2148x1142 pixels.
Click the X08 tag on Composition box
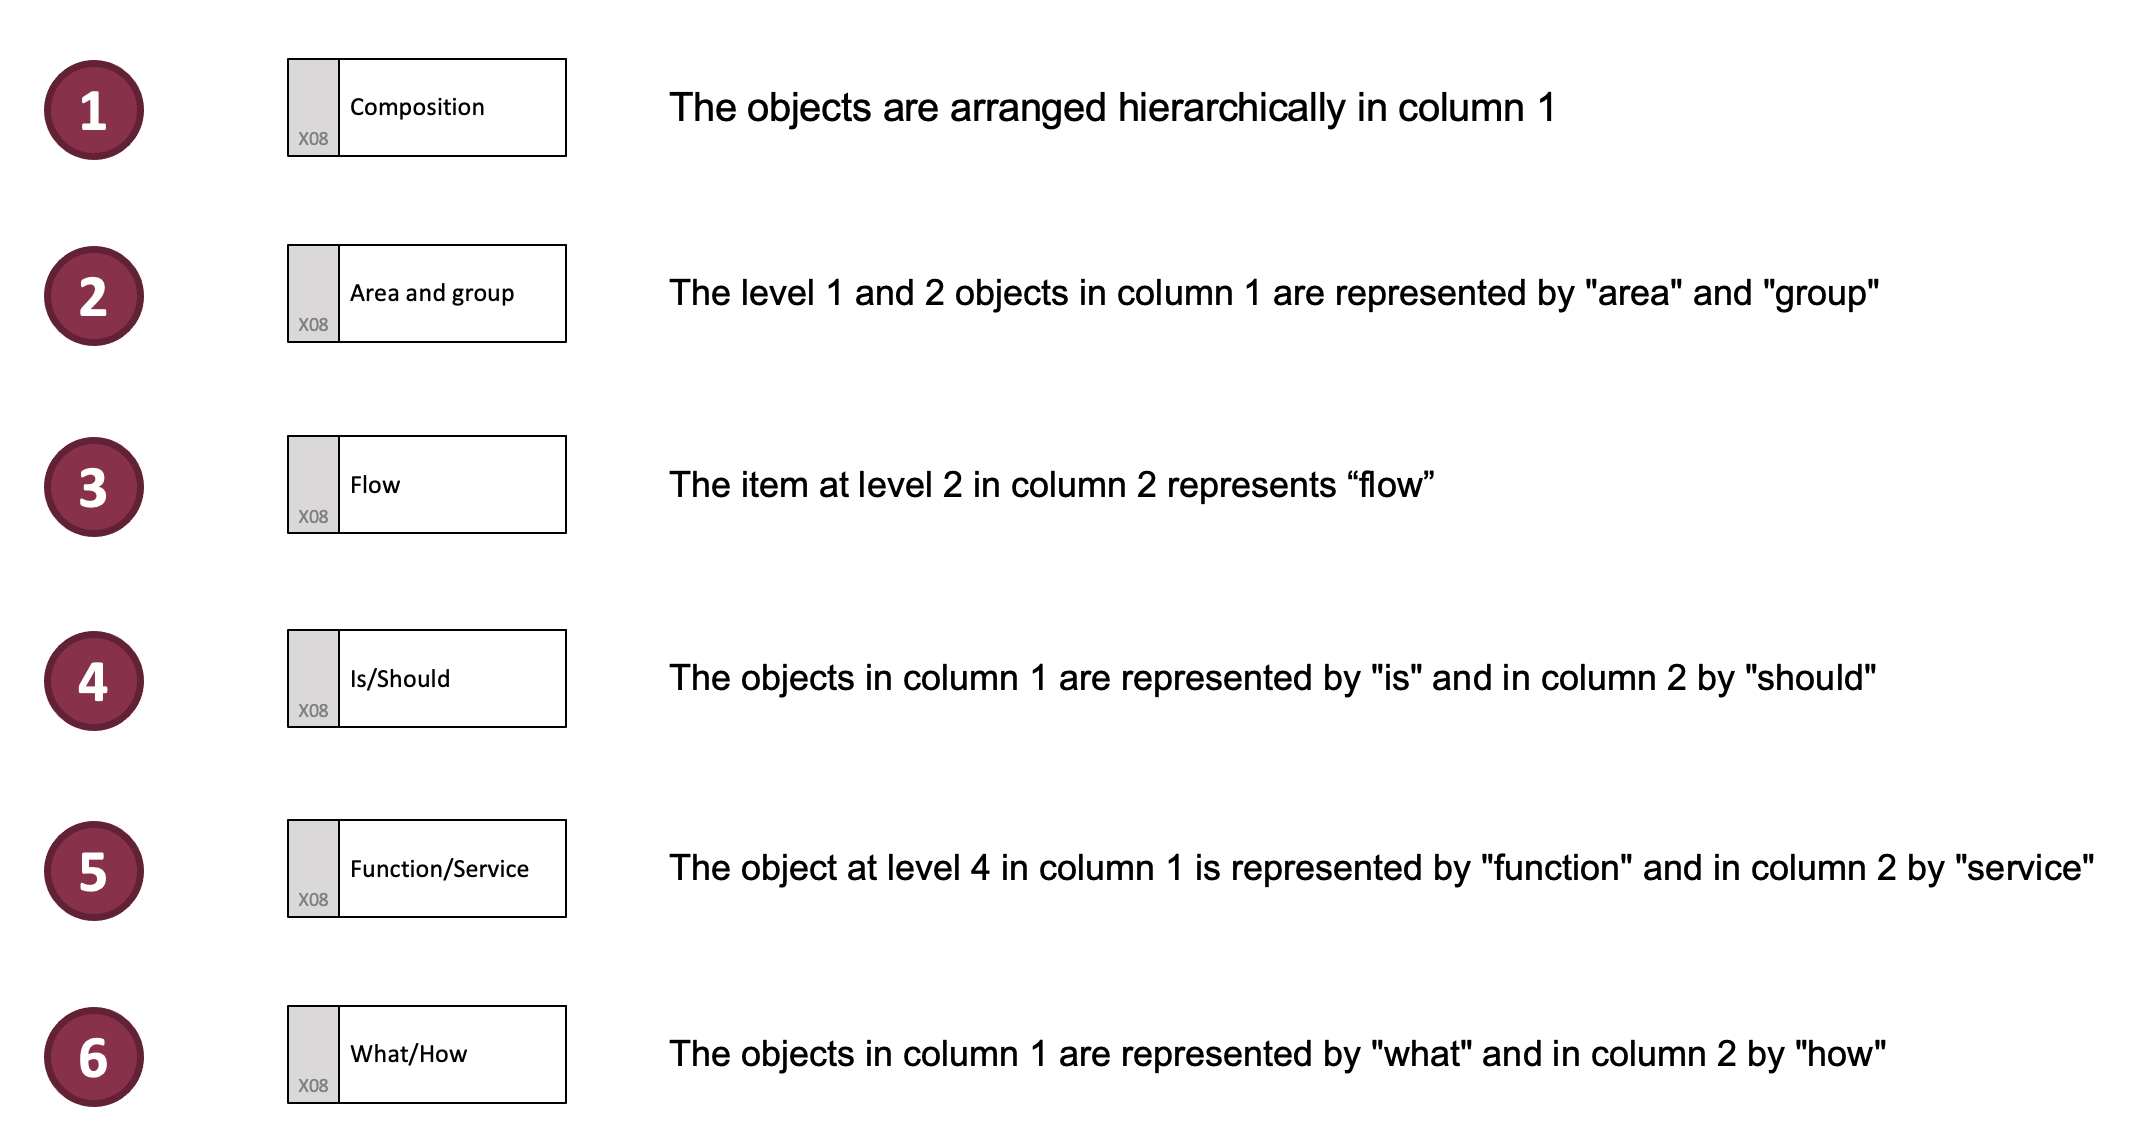pos(313,139)
